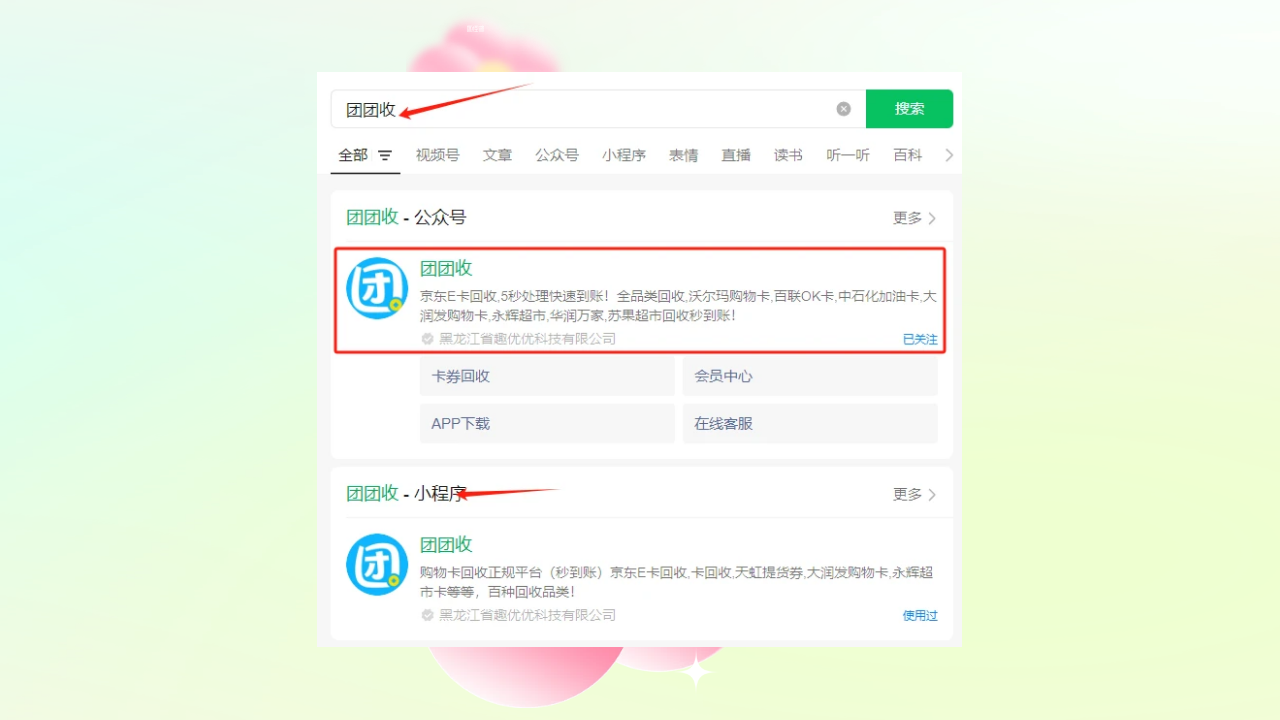1280x720 pixels.
Task: Clear the search box text
Action: [843, 109]
